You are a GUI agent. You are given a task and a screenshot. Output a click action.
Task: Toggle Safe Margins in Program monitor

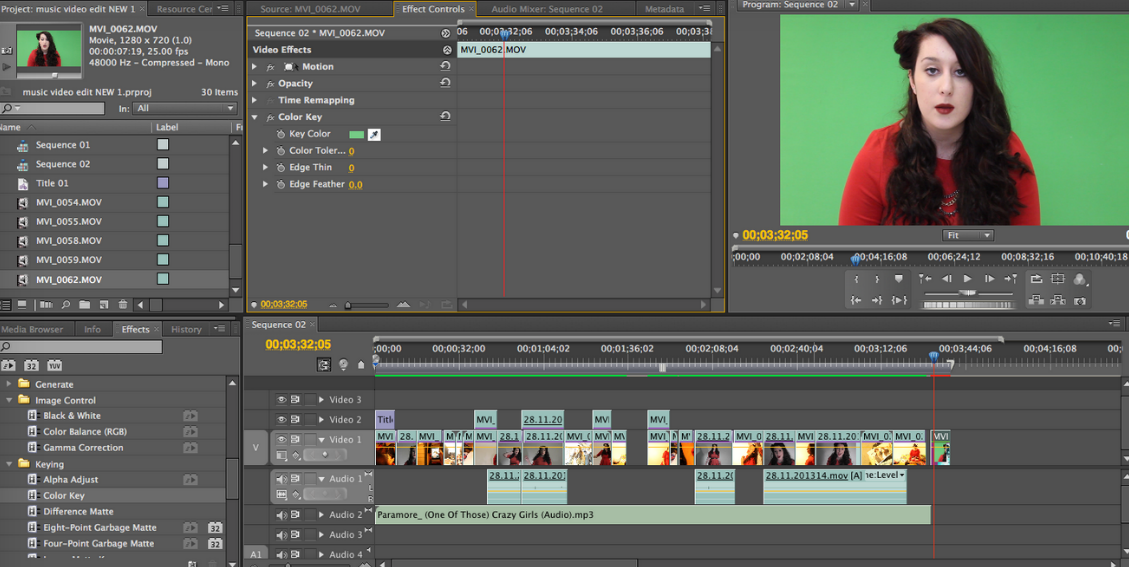tap(1058, 279)
